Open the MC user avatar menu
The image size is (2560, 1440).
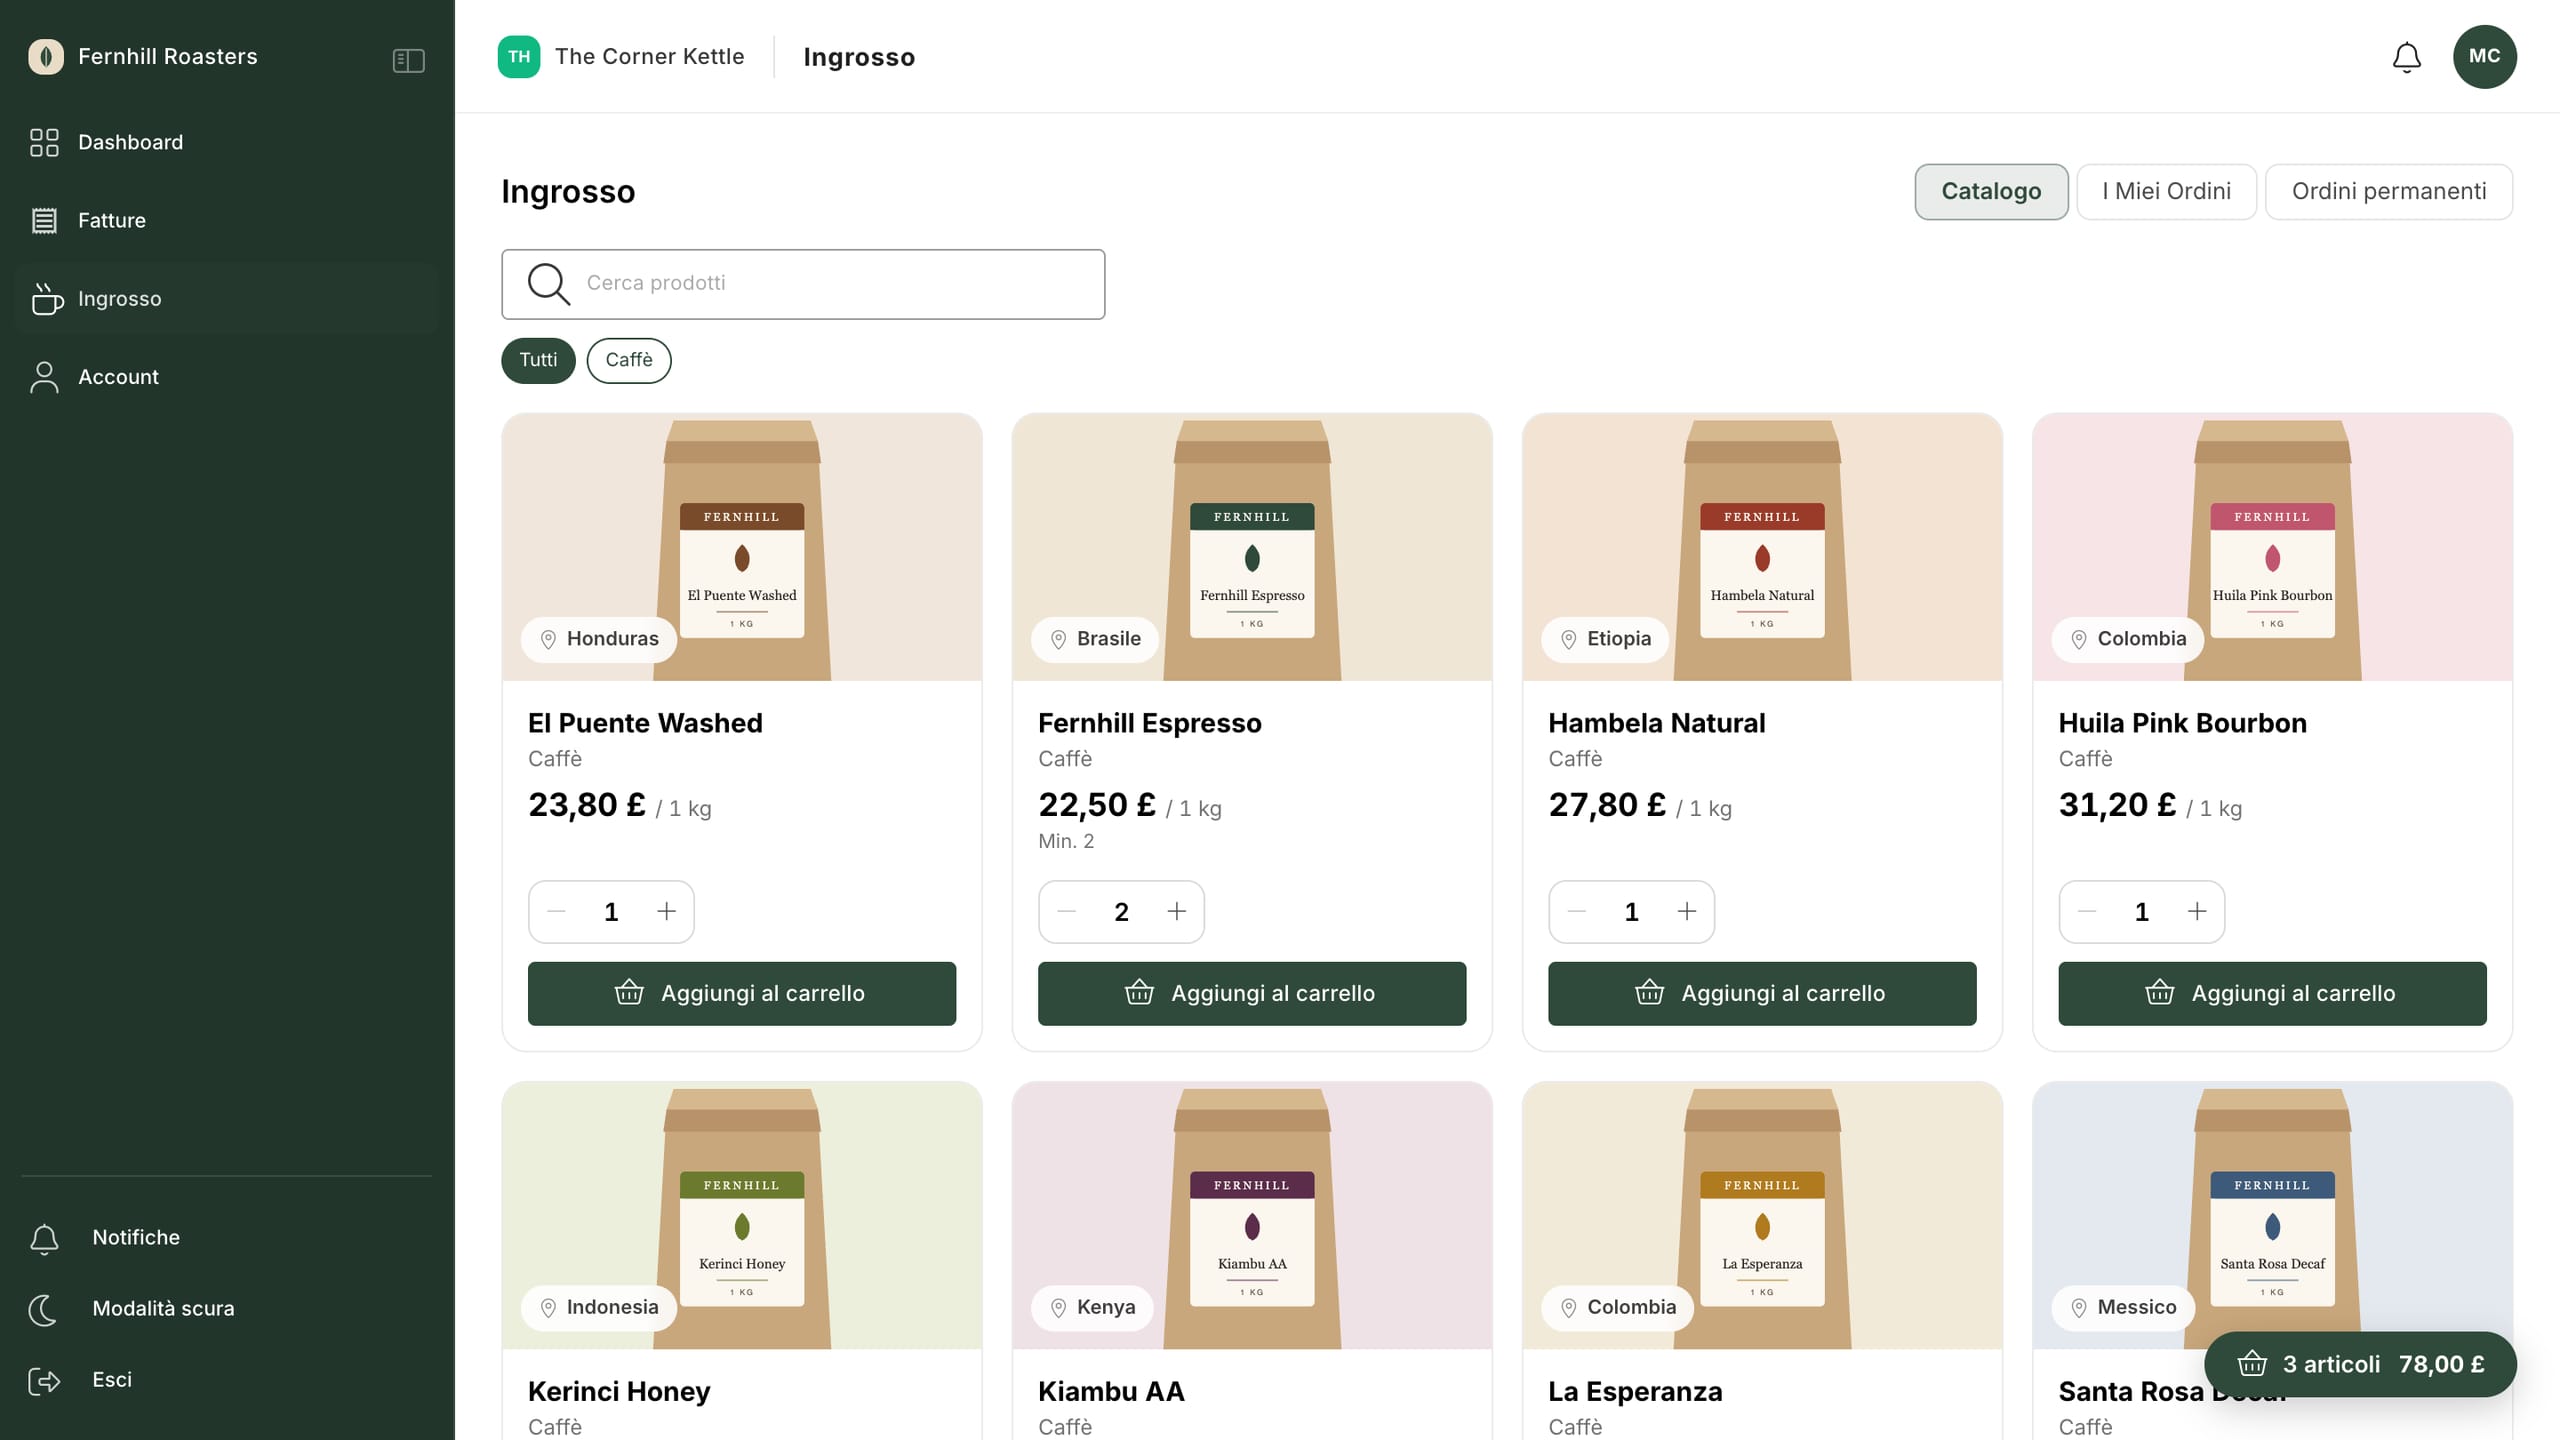pos(2484,57)
